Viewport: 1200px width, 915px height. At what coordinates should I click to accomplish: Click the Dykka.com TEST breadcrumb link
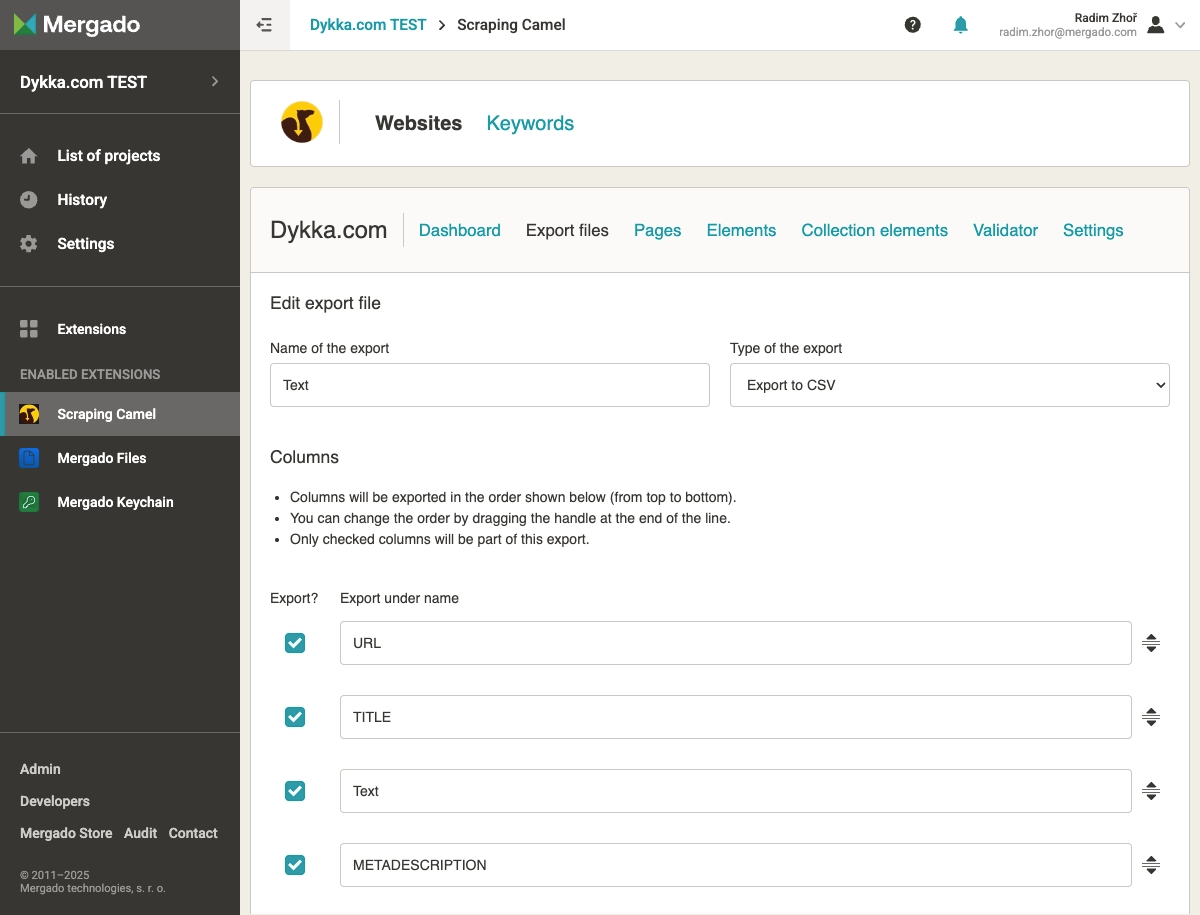point(368,25)
